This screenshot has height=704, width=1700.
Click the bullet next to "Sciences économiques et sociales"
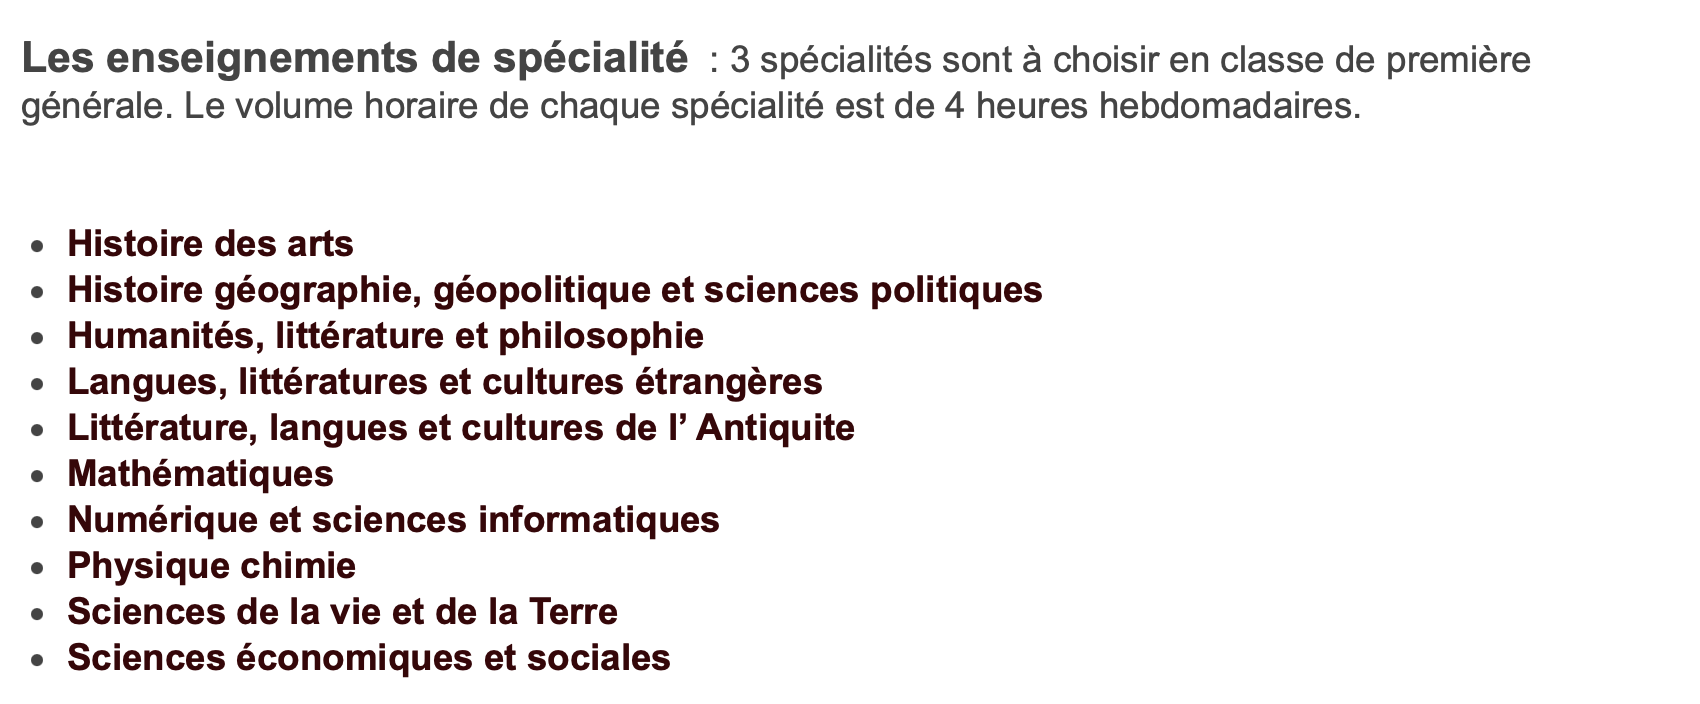coord(37,660)
